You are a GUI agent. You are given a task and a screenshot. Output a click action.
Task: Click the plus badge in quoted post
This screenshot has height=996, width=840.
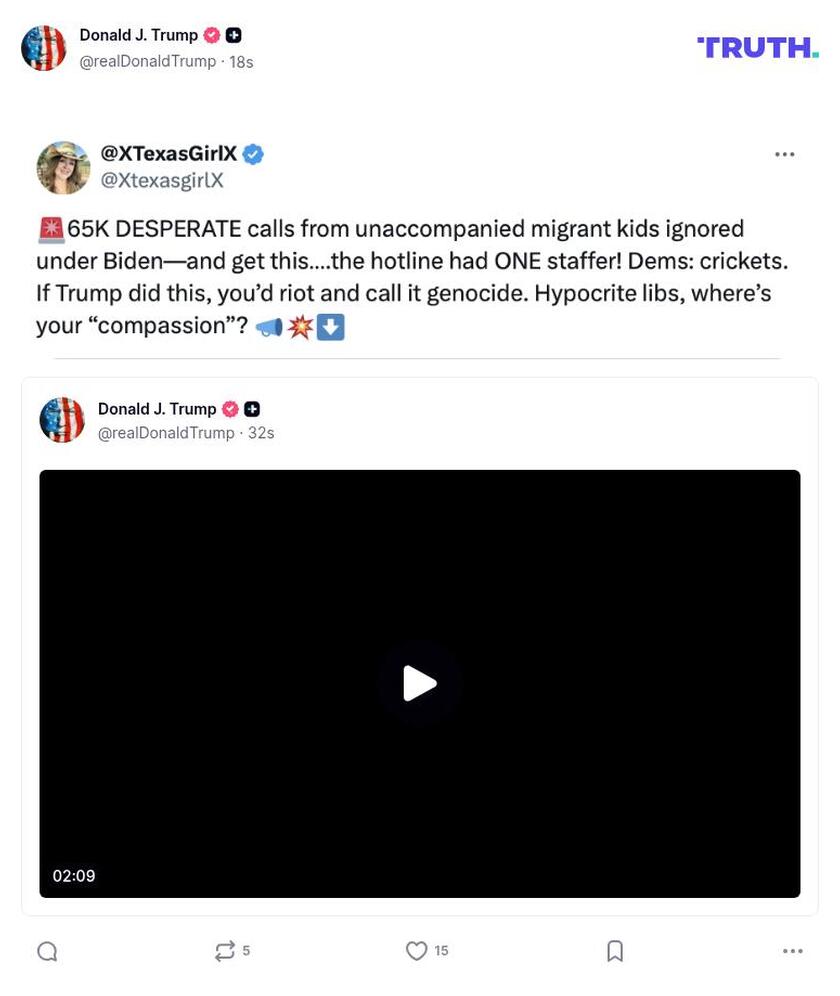point(252,409)
